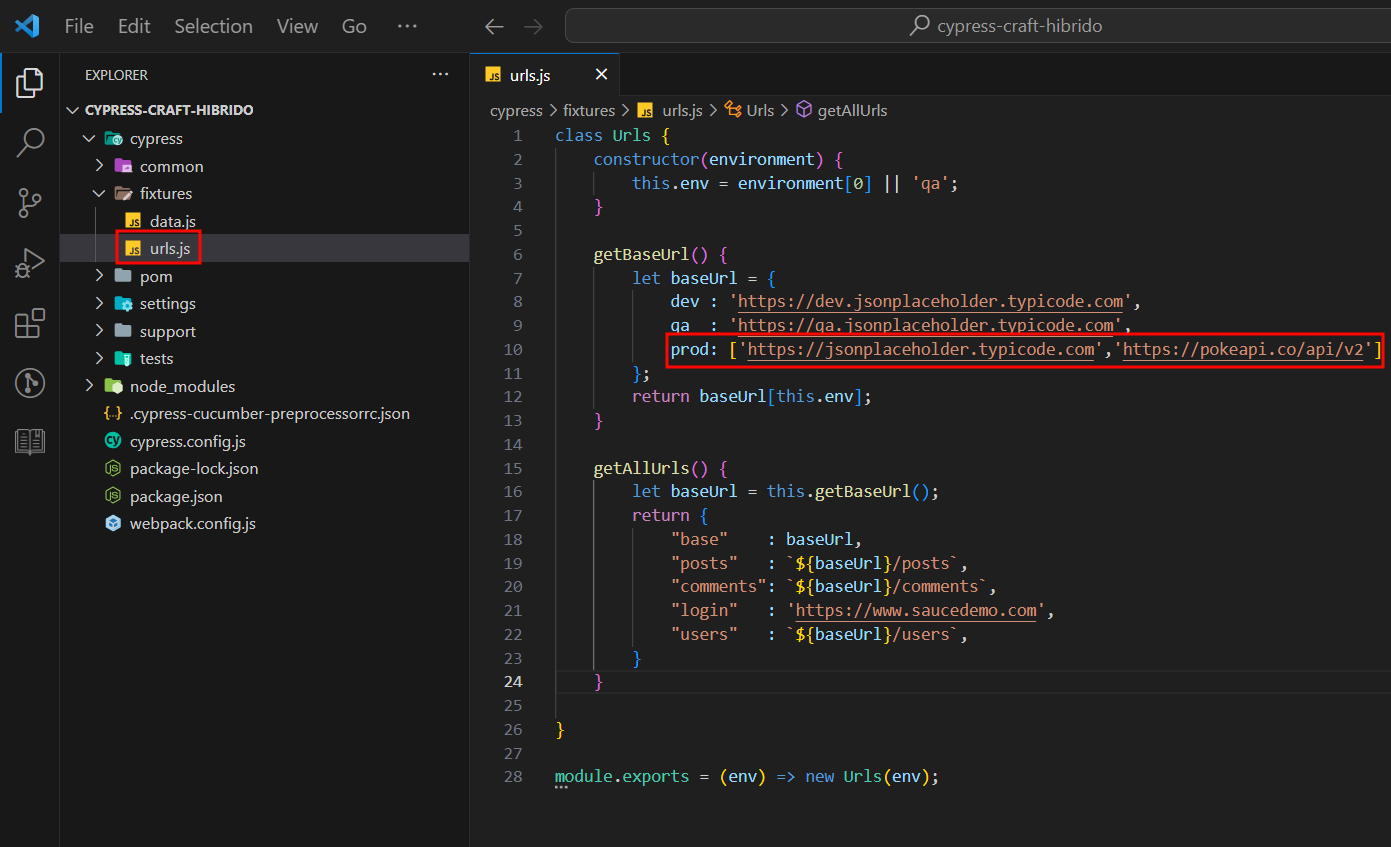Click the EXPLORER panel title
Viewport: 1391px width, 847px height.
pyautogui.click(x=116, y=75)
